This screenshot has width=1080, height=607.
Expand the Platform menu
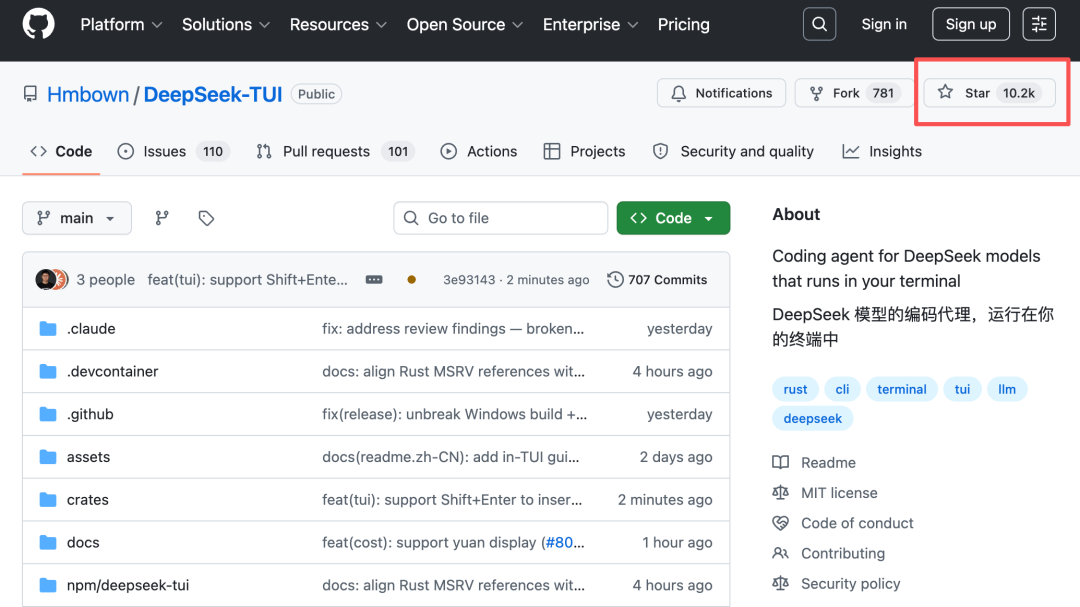click(x=121, y=25)
